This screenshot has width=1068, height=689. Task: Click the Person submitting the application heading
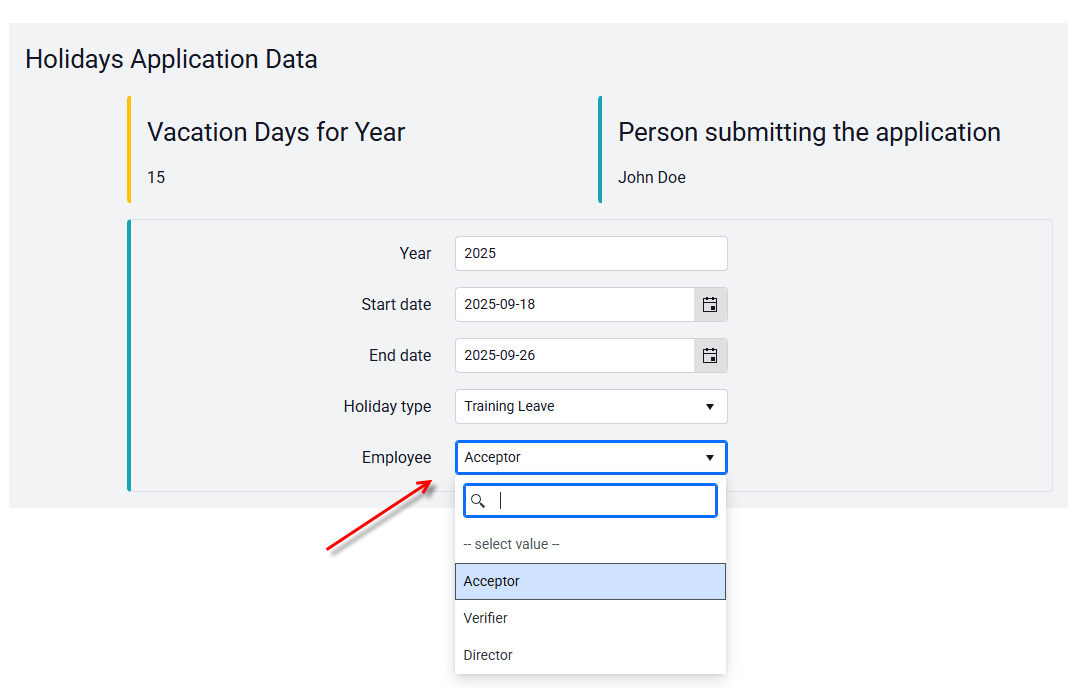(809, 132)
